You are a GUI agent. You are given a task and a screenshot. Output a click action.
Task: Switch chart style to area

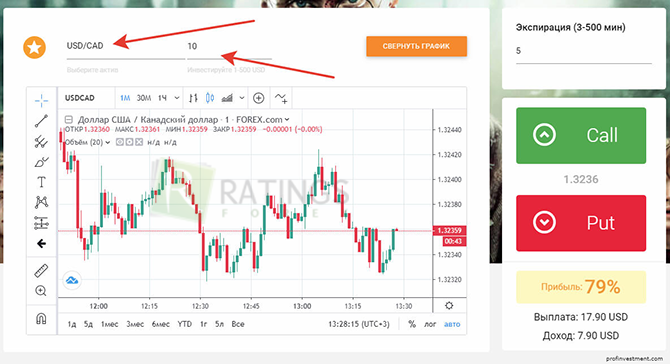(227, 98)
